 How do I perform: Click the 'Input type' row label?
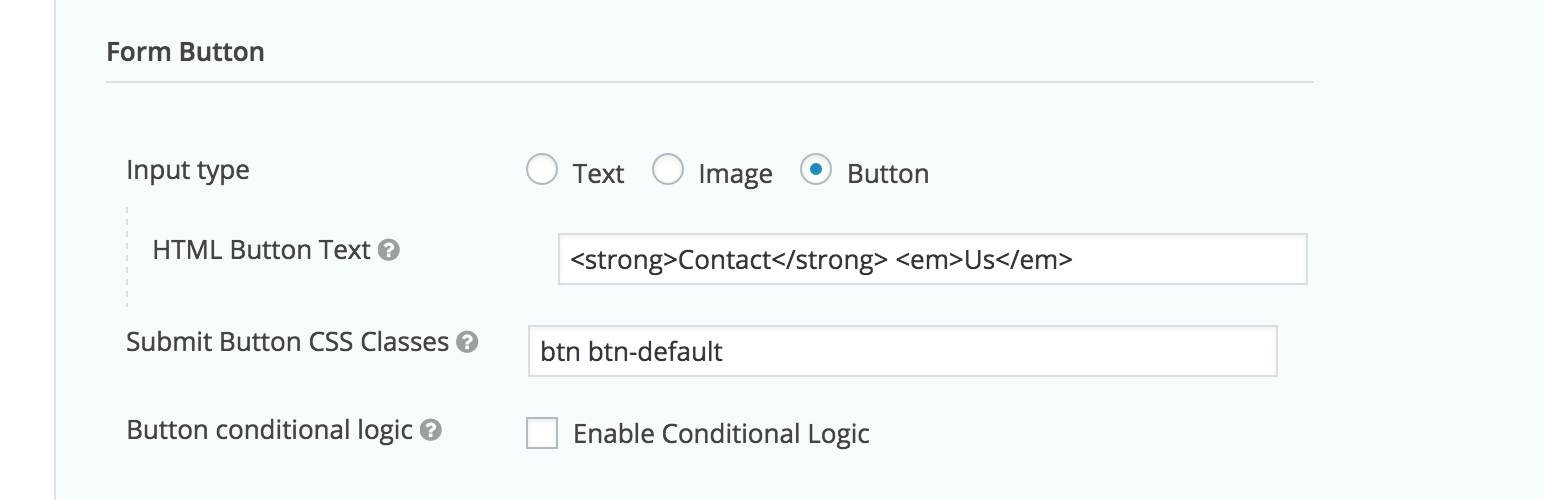click(x=188, y=170)
